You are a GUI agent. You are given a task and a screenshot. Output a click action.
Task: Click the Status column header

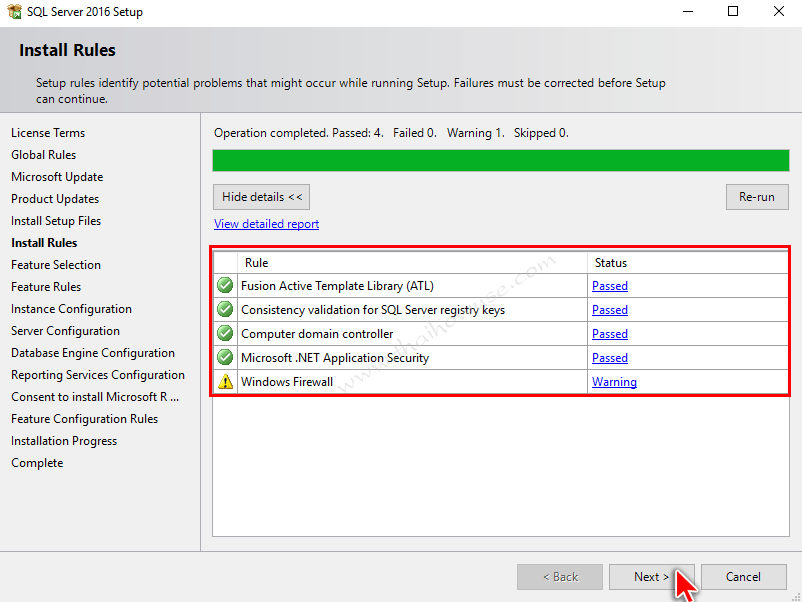688,263
